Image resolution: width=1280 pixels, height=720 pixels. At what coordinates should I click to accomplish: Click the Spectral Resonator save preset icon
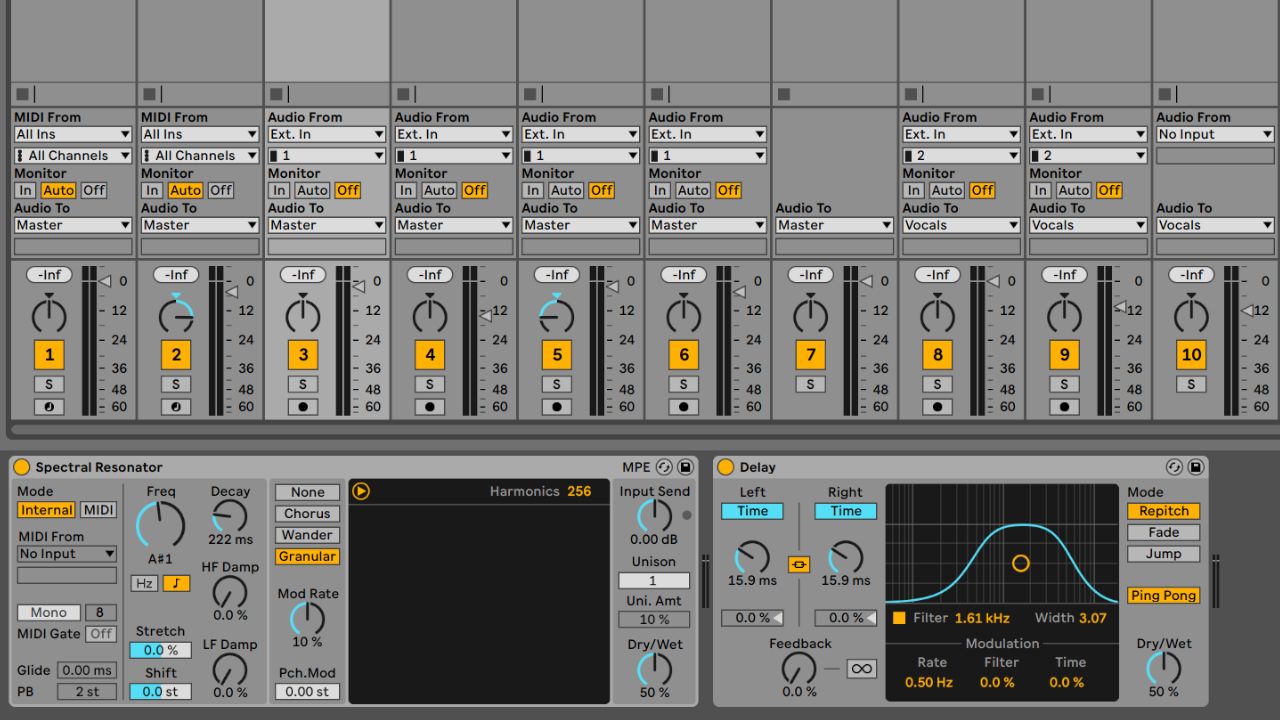(685, 467)
